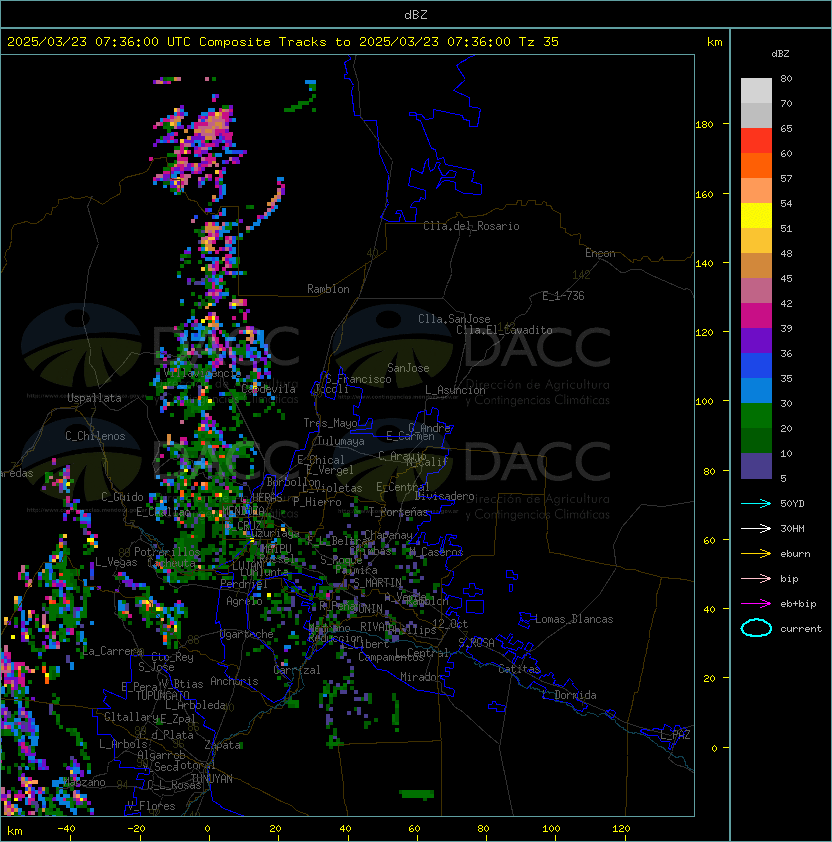Click the Catitas map label

[x=519, y=669]
